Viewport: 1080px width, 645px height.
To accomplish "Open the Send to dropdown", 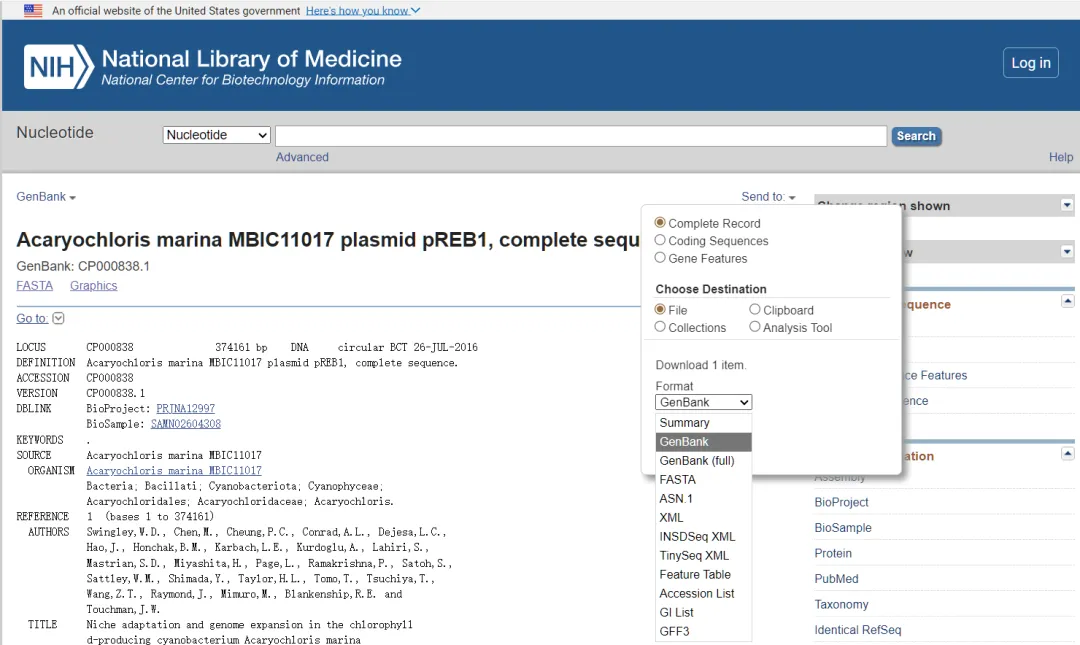I will click(768, 197).
